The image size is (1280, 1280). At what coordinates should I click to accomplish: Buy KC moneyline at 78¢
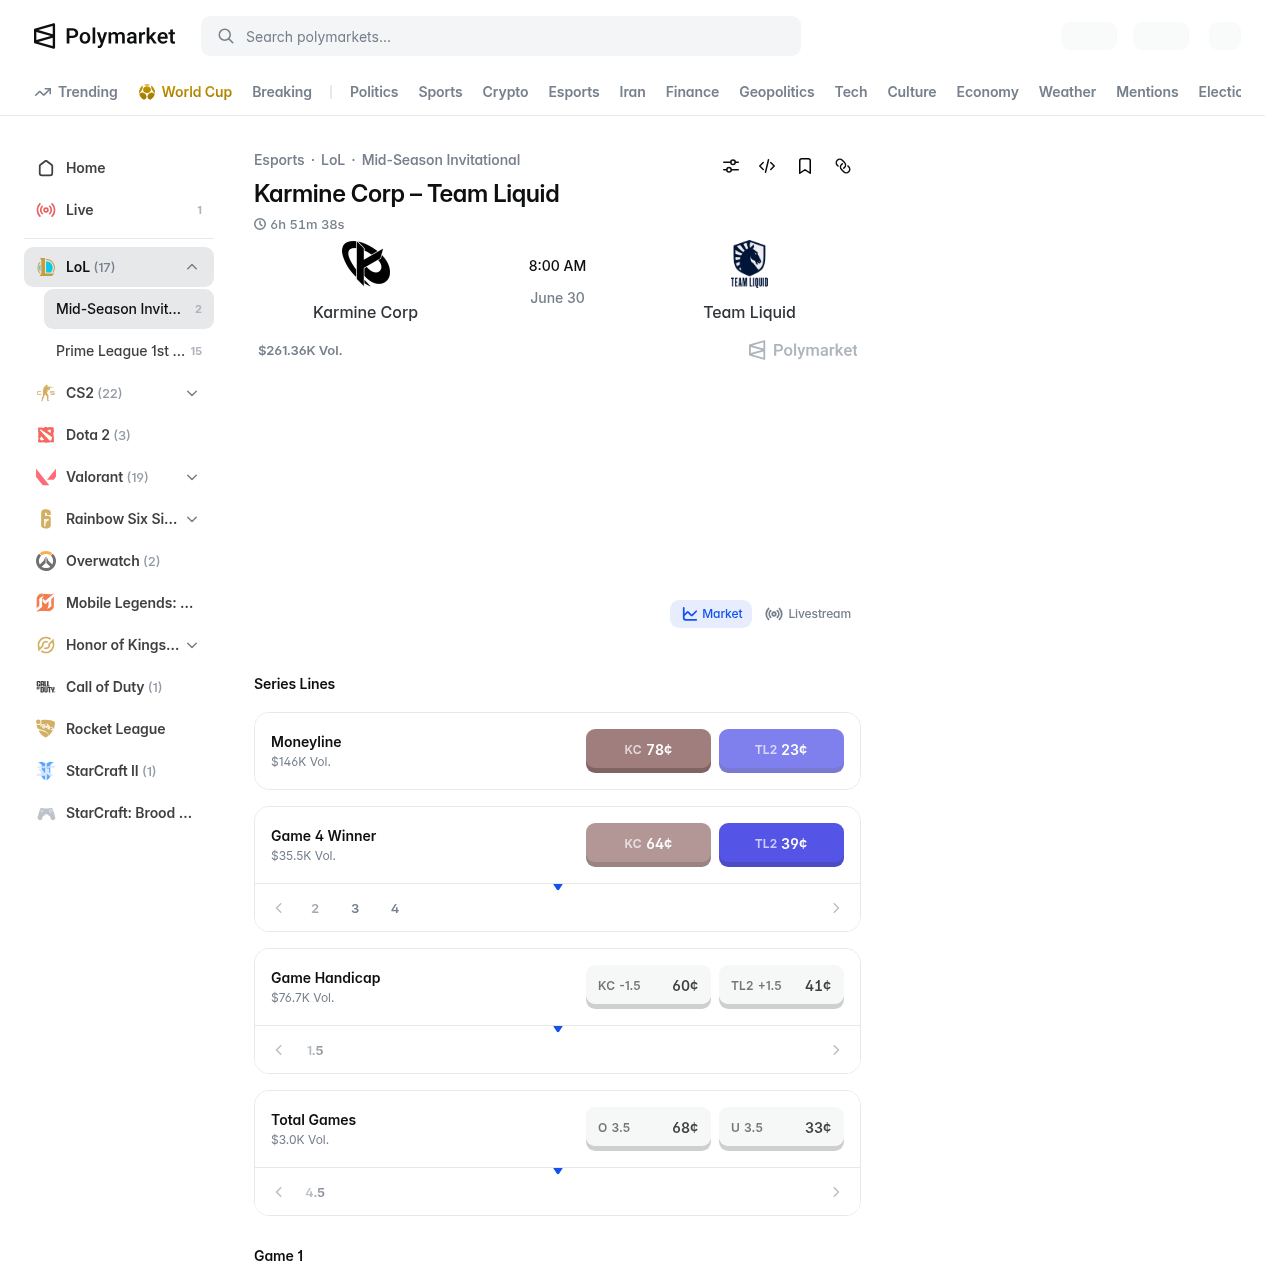[x=648, y=750]
